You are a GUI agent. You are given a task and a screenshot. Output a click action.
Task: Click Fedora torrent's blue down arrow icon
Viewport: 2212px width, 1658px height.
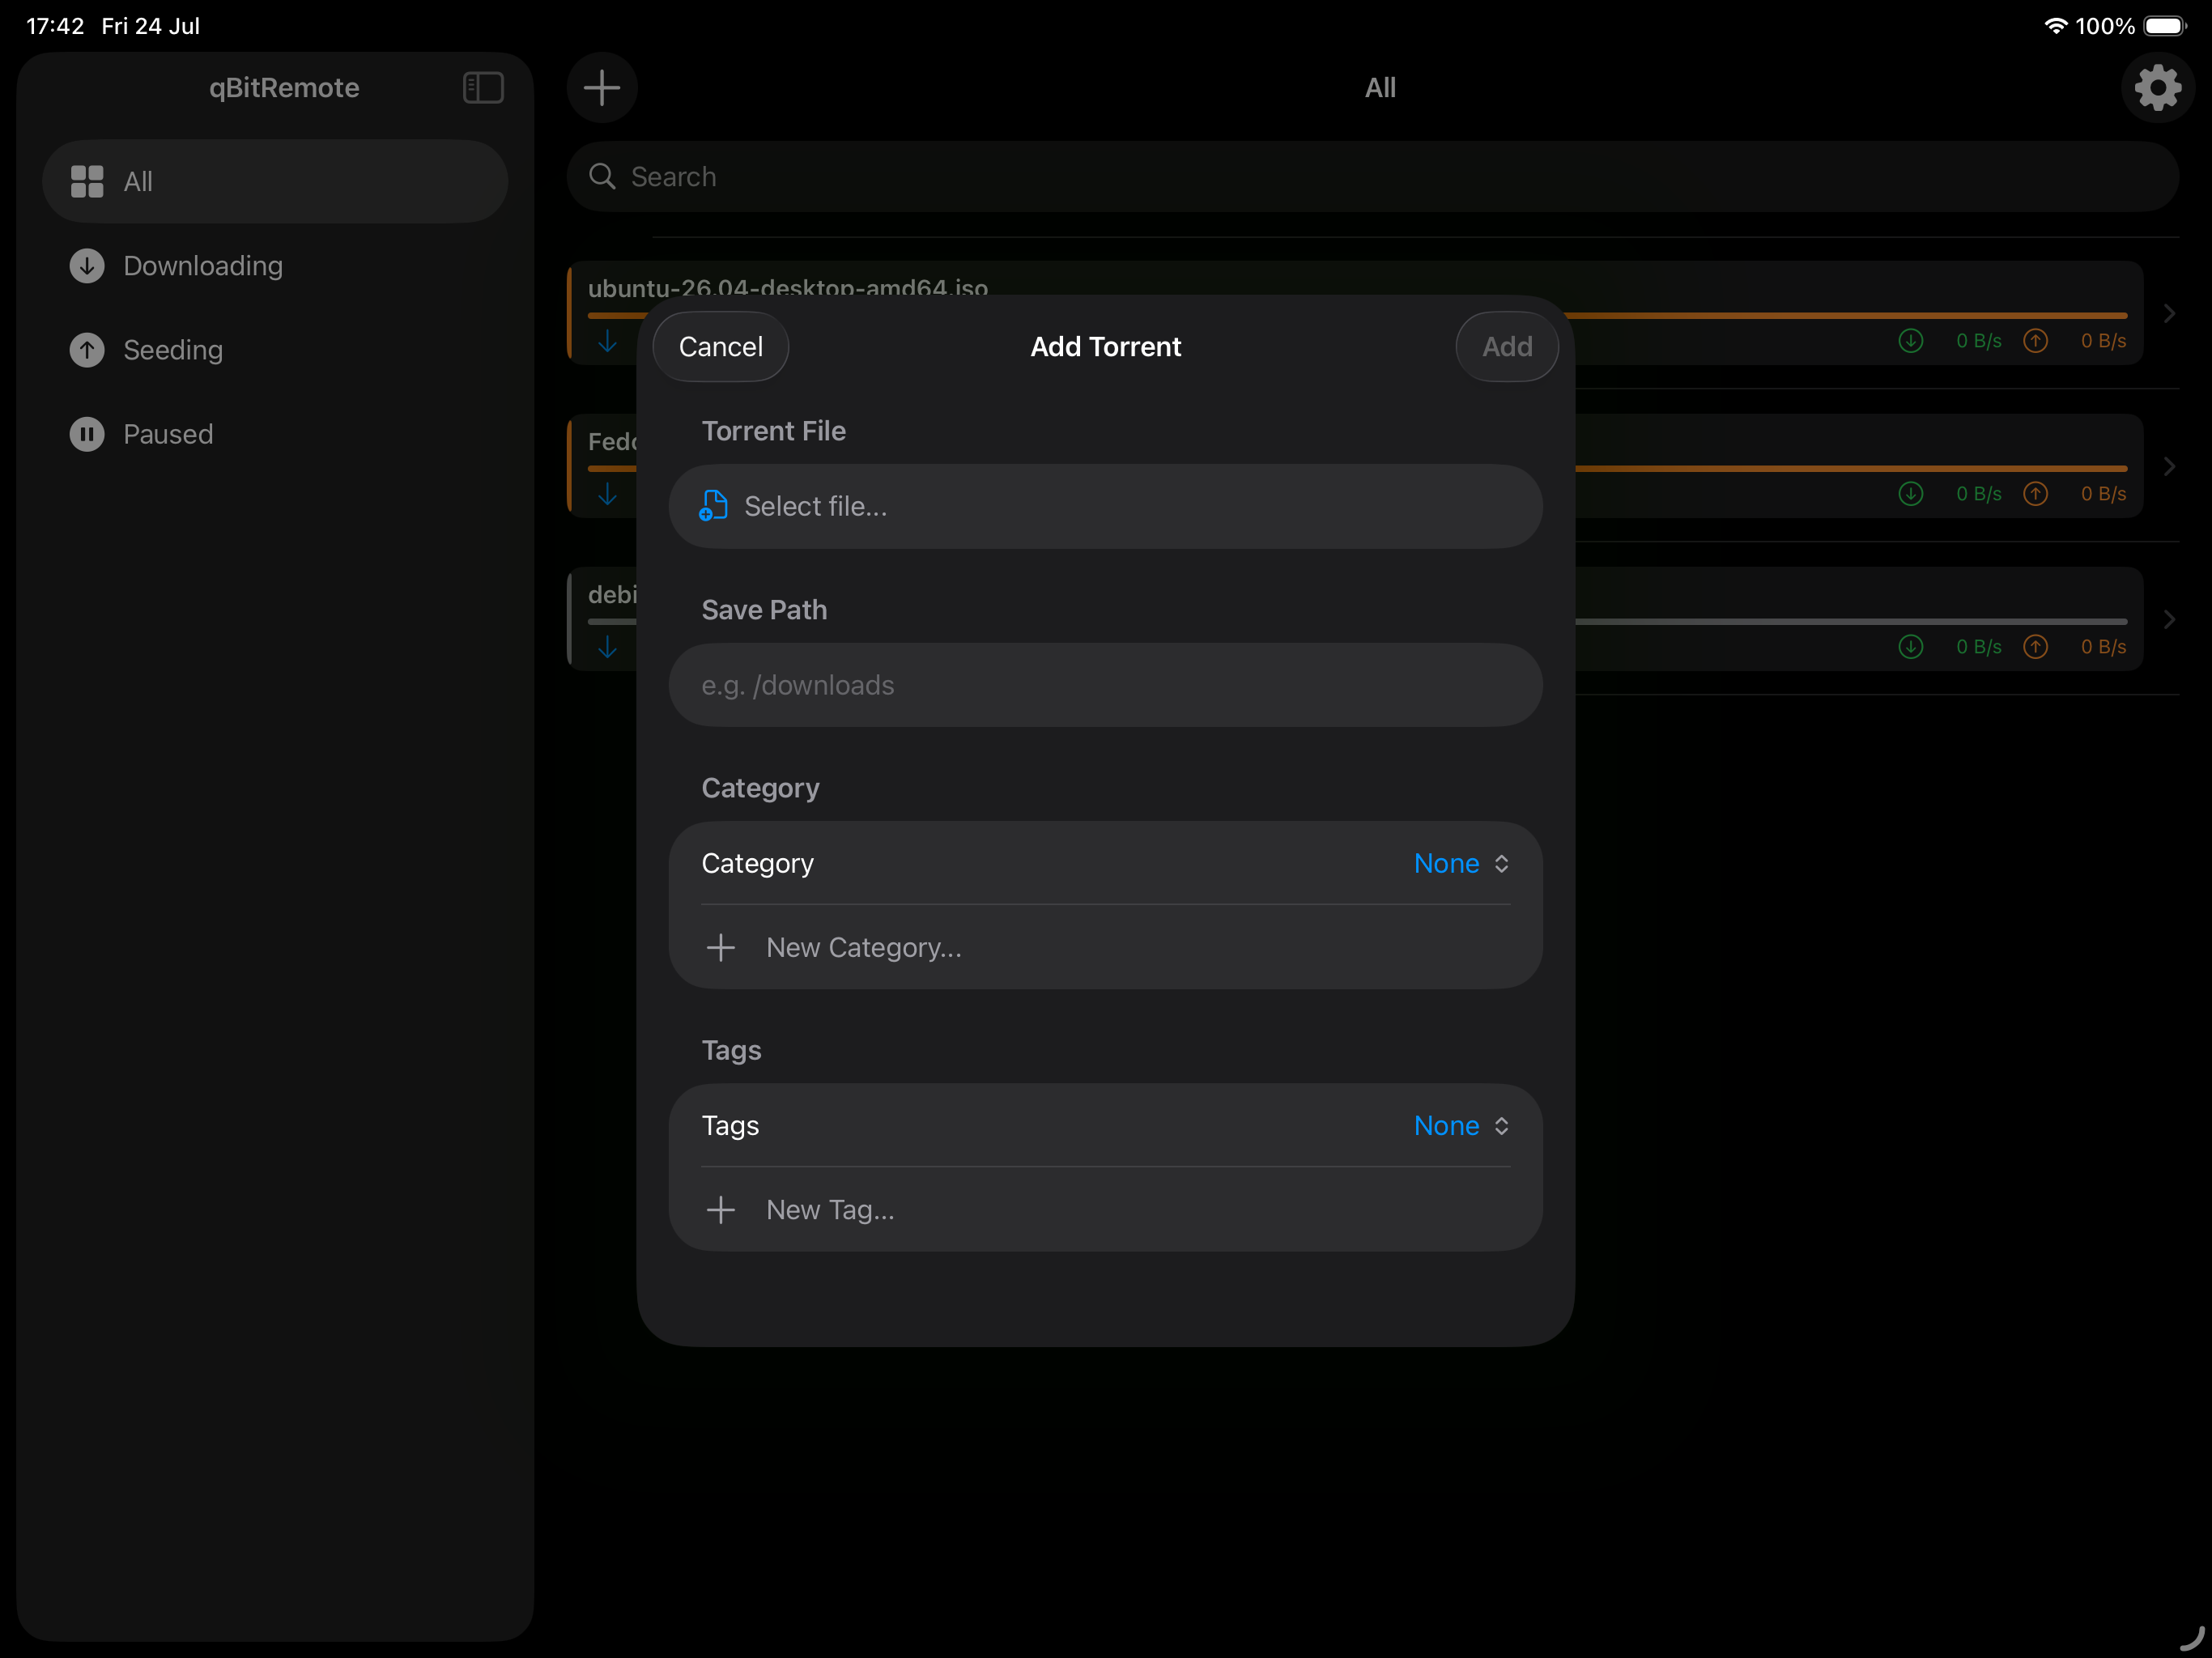coord(607,495)
